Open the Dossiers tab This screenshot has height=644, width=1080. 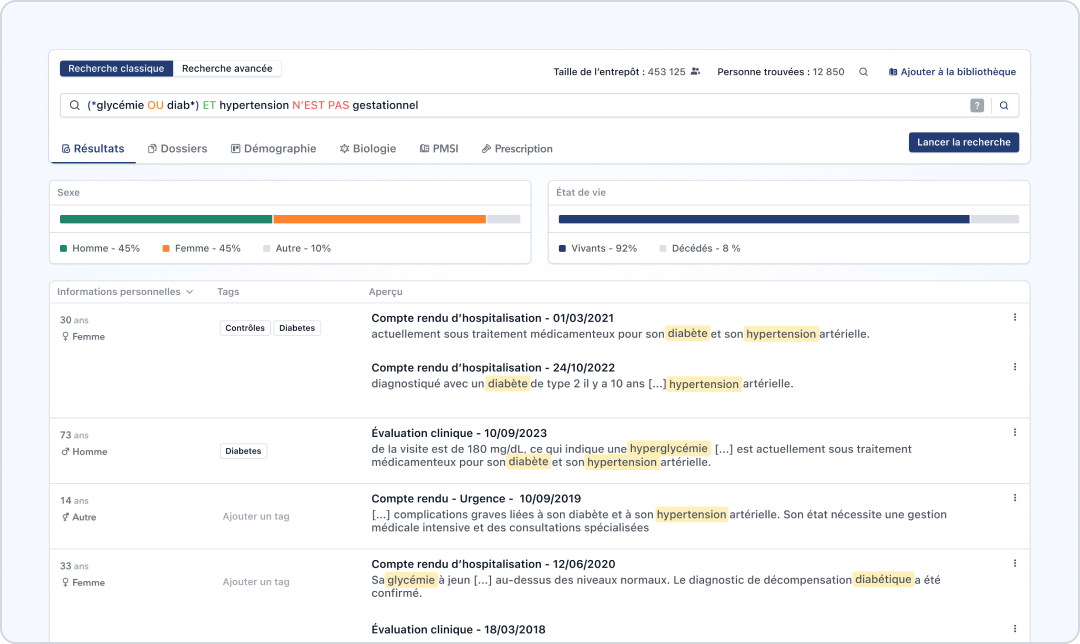click(x=177, y=149)
